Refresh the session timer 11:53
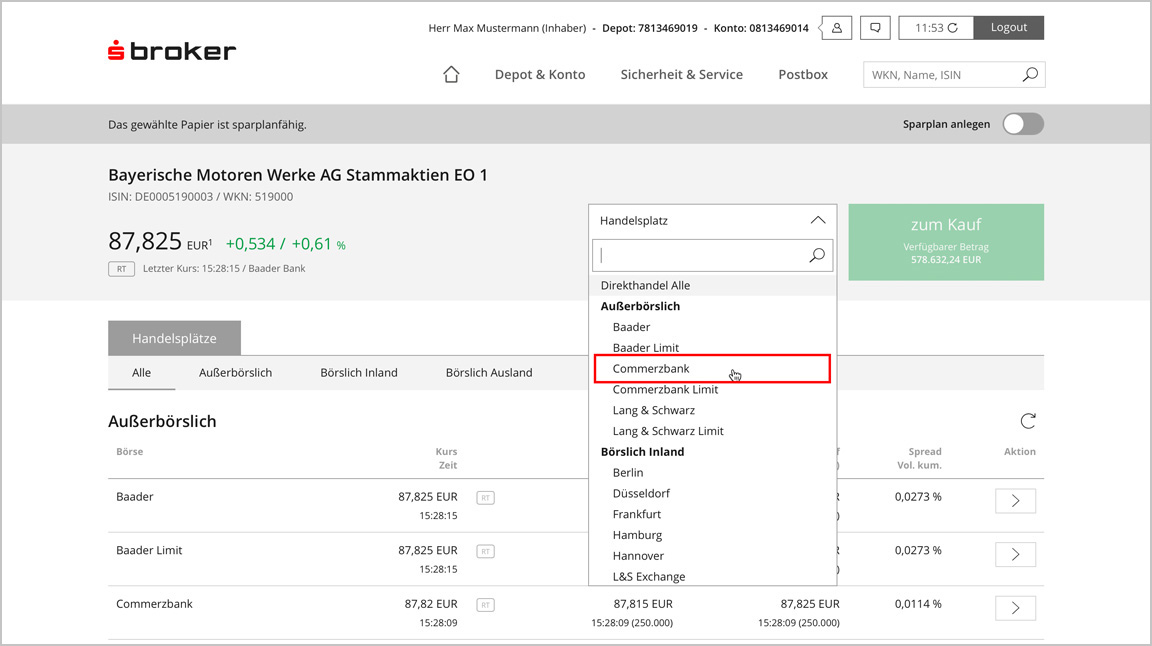This screenshot has height=646, width=1152. pos(953,28)
